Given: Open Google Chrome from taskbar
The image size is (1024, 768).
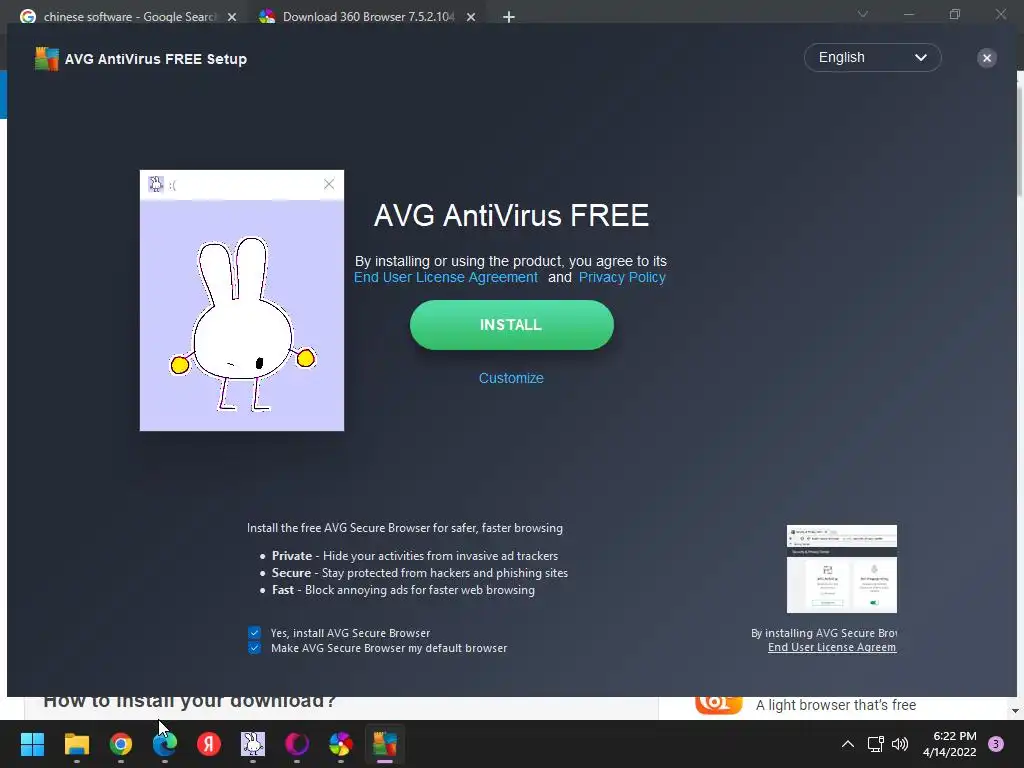Looking at the screenshot, I should (x=121, y=744).
